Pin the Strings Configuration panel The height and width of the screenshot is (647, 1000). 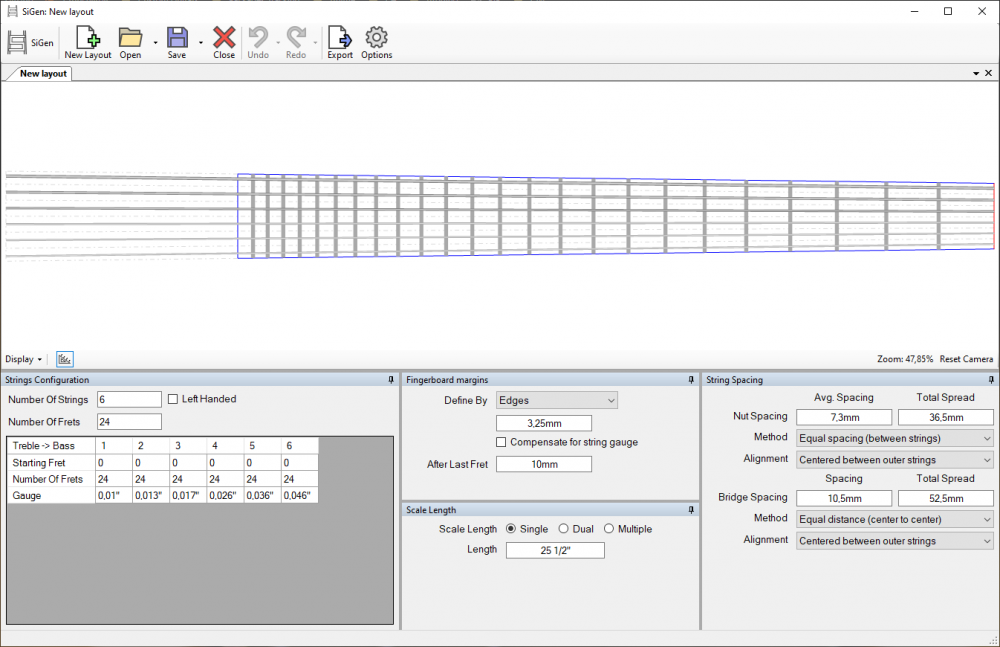click(390, 380)
